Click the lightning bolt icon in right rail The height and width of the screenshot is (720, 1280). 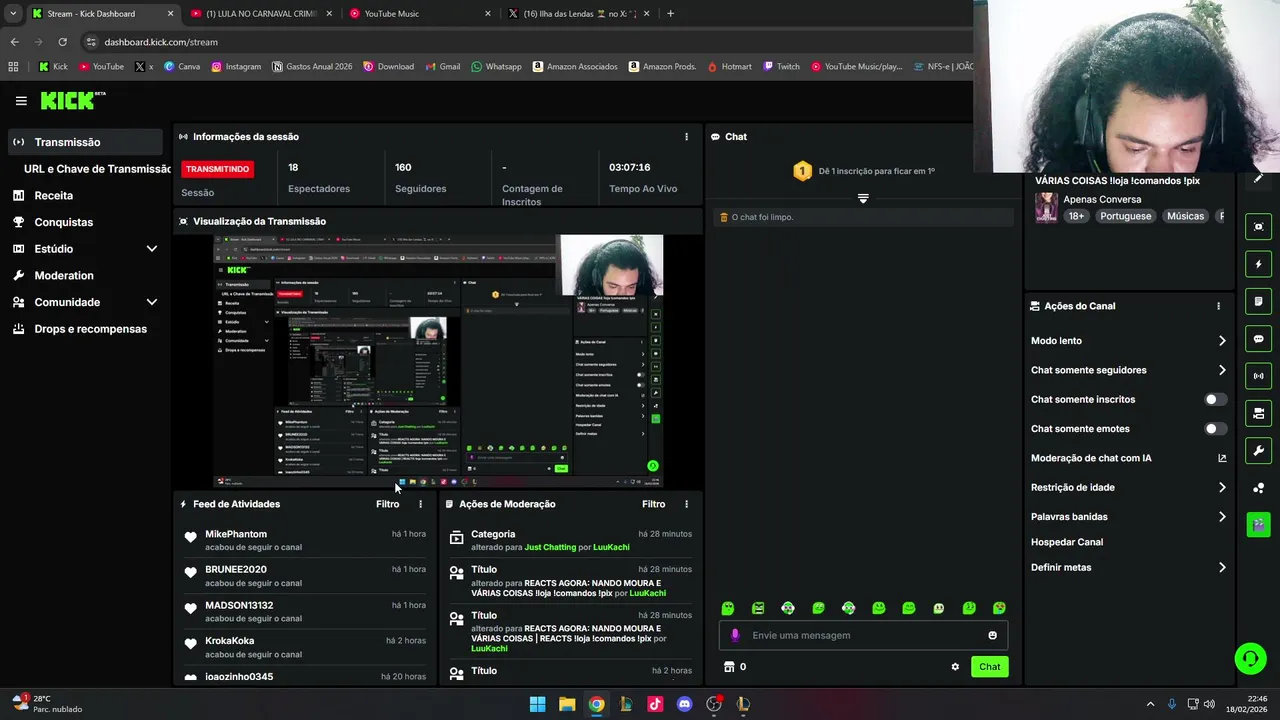click(x=1258, y=264)
